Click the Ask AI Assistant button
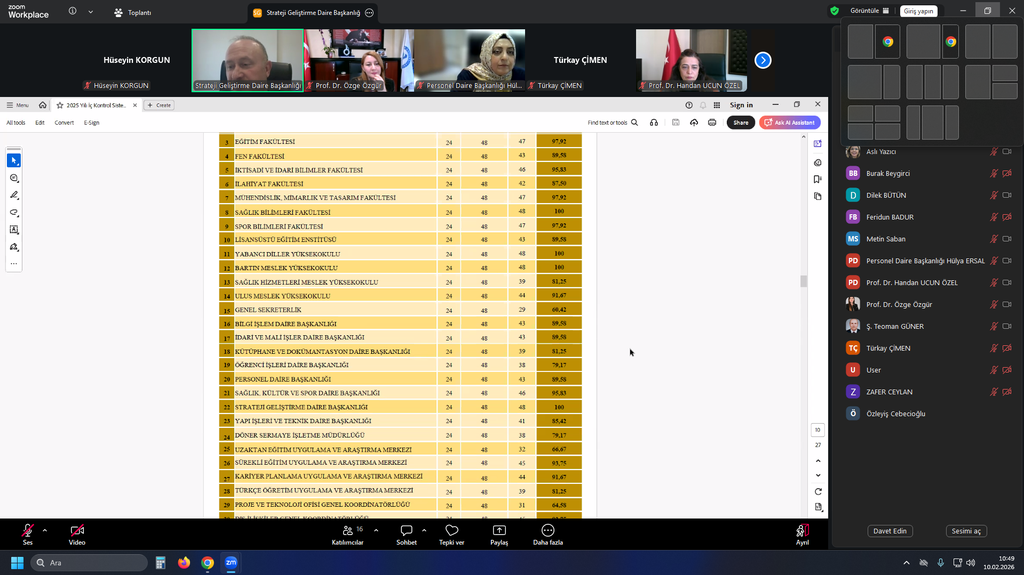This screenshot has height=575, width=1024. (x=790, y=122)
